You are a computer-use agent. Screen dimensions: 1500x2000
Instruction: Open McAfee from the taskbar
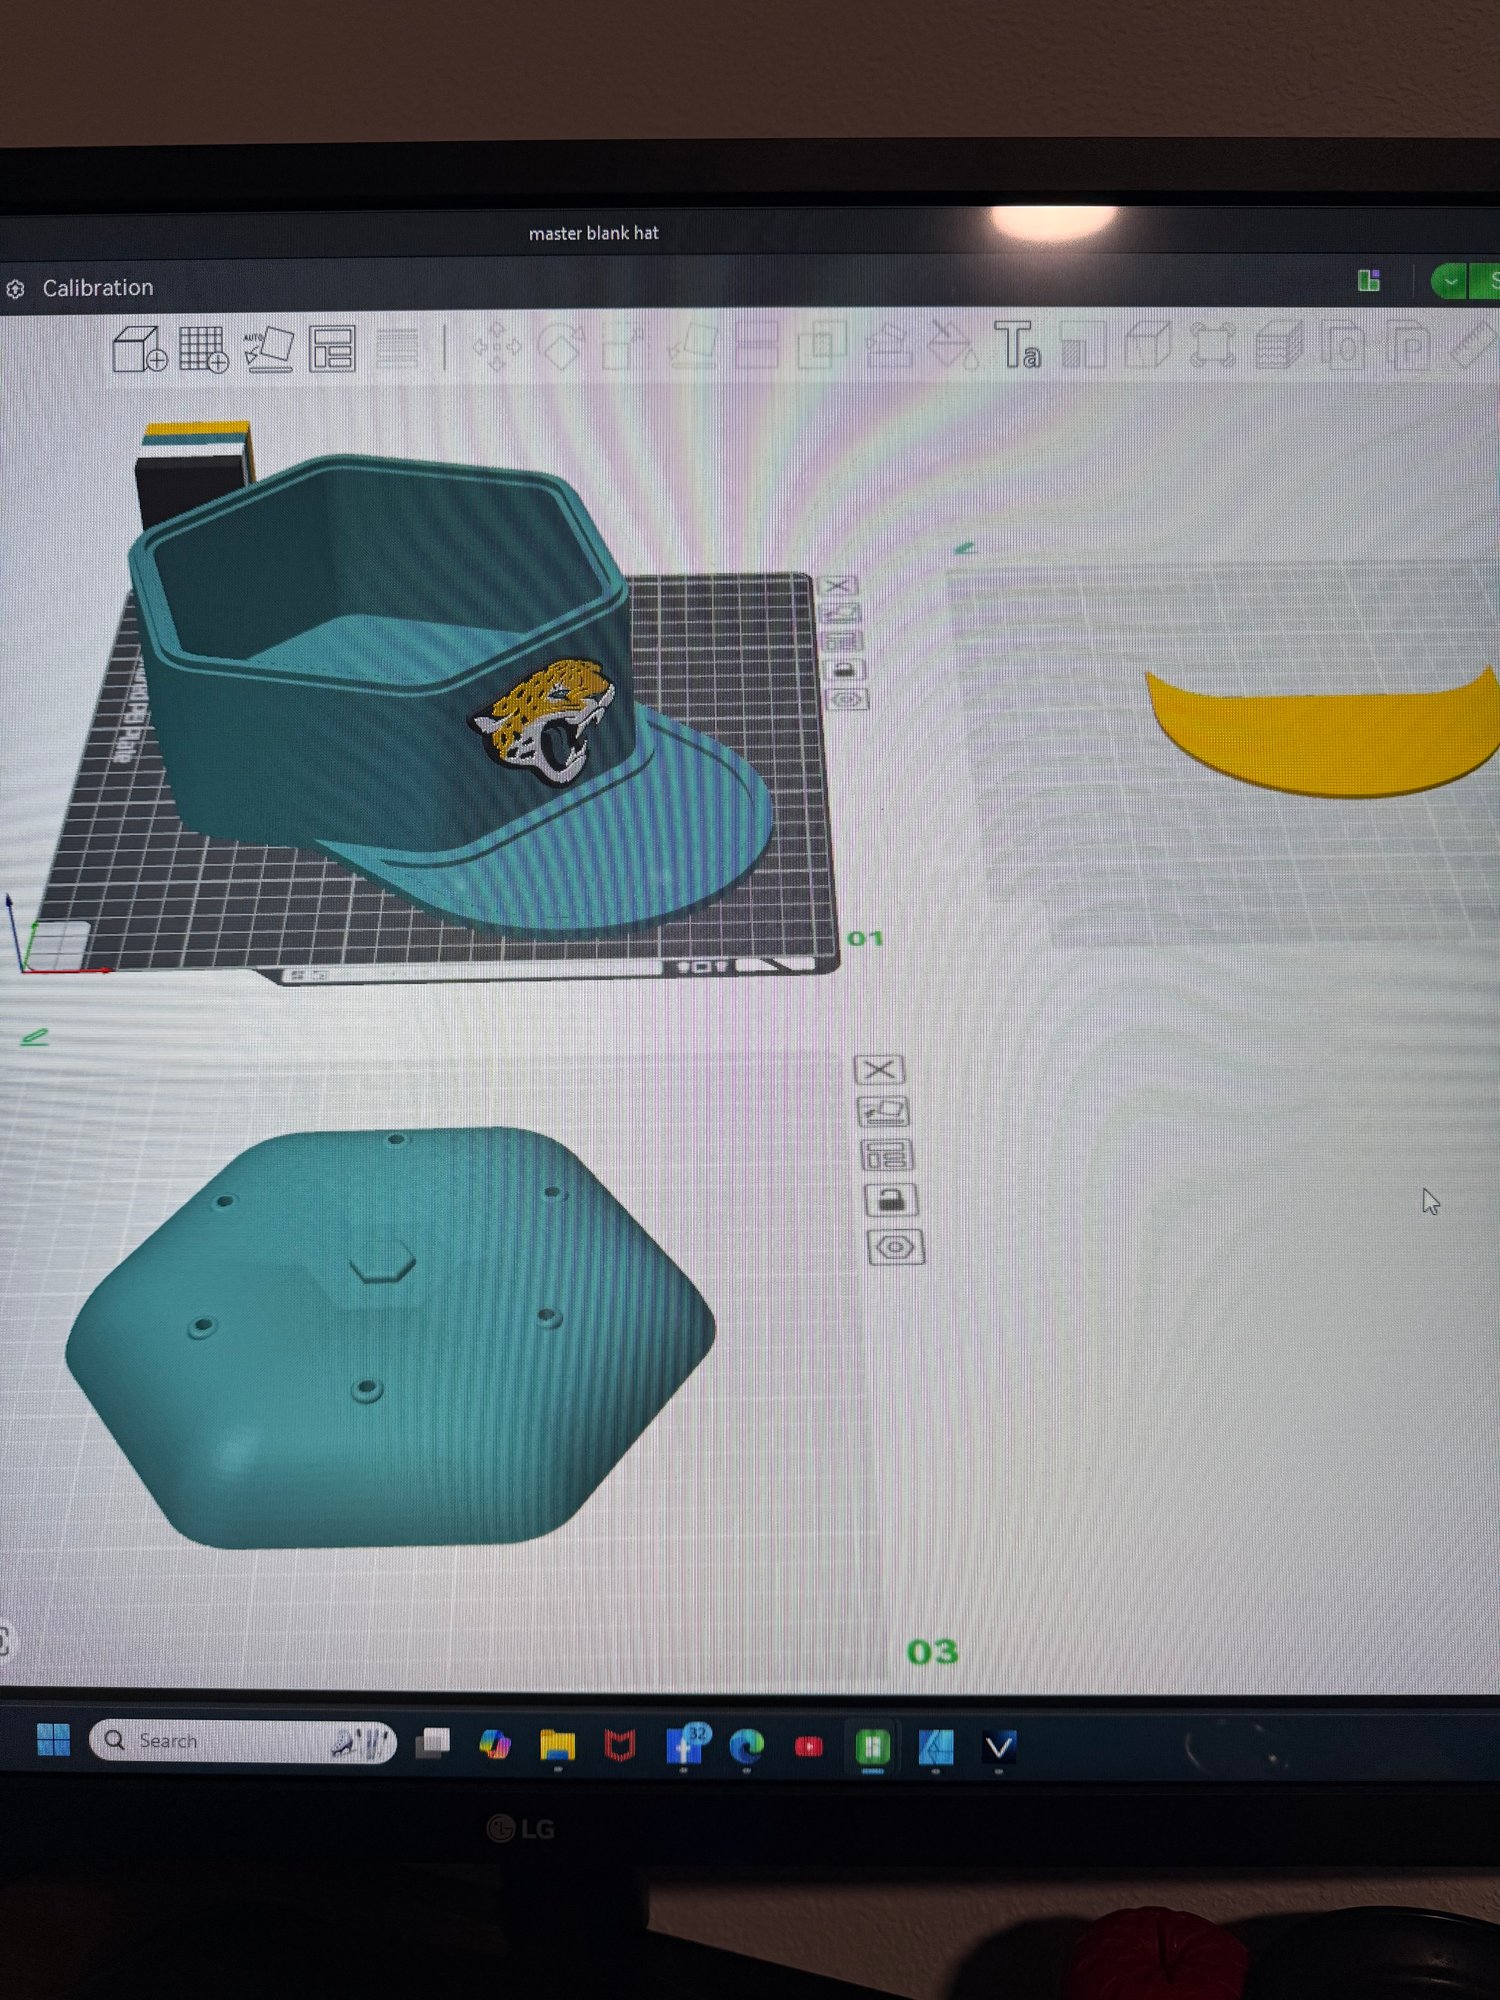pos(620,1746)
